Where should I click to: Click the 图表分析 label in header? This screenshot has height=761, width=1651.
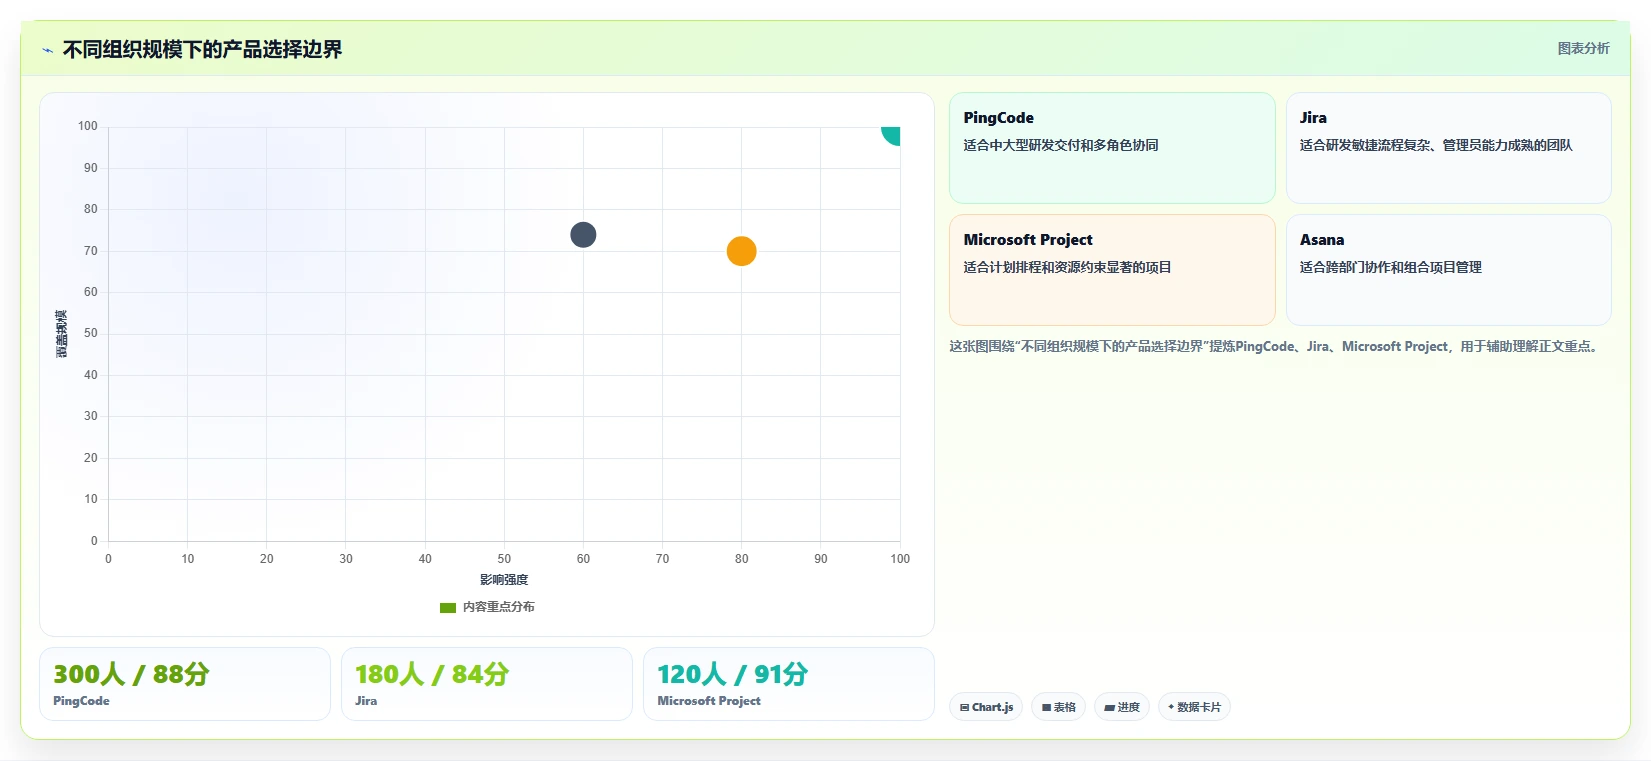[1583, 48]
